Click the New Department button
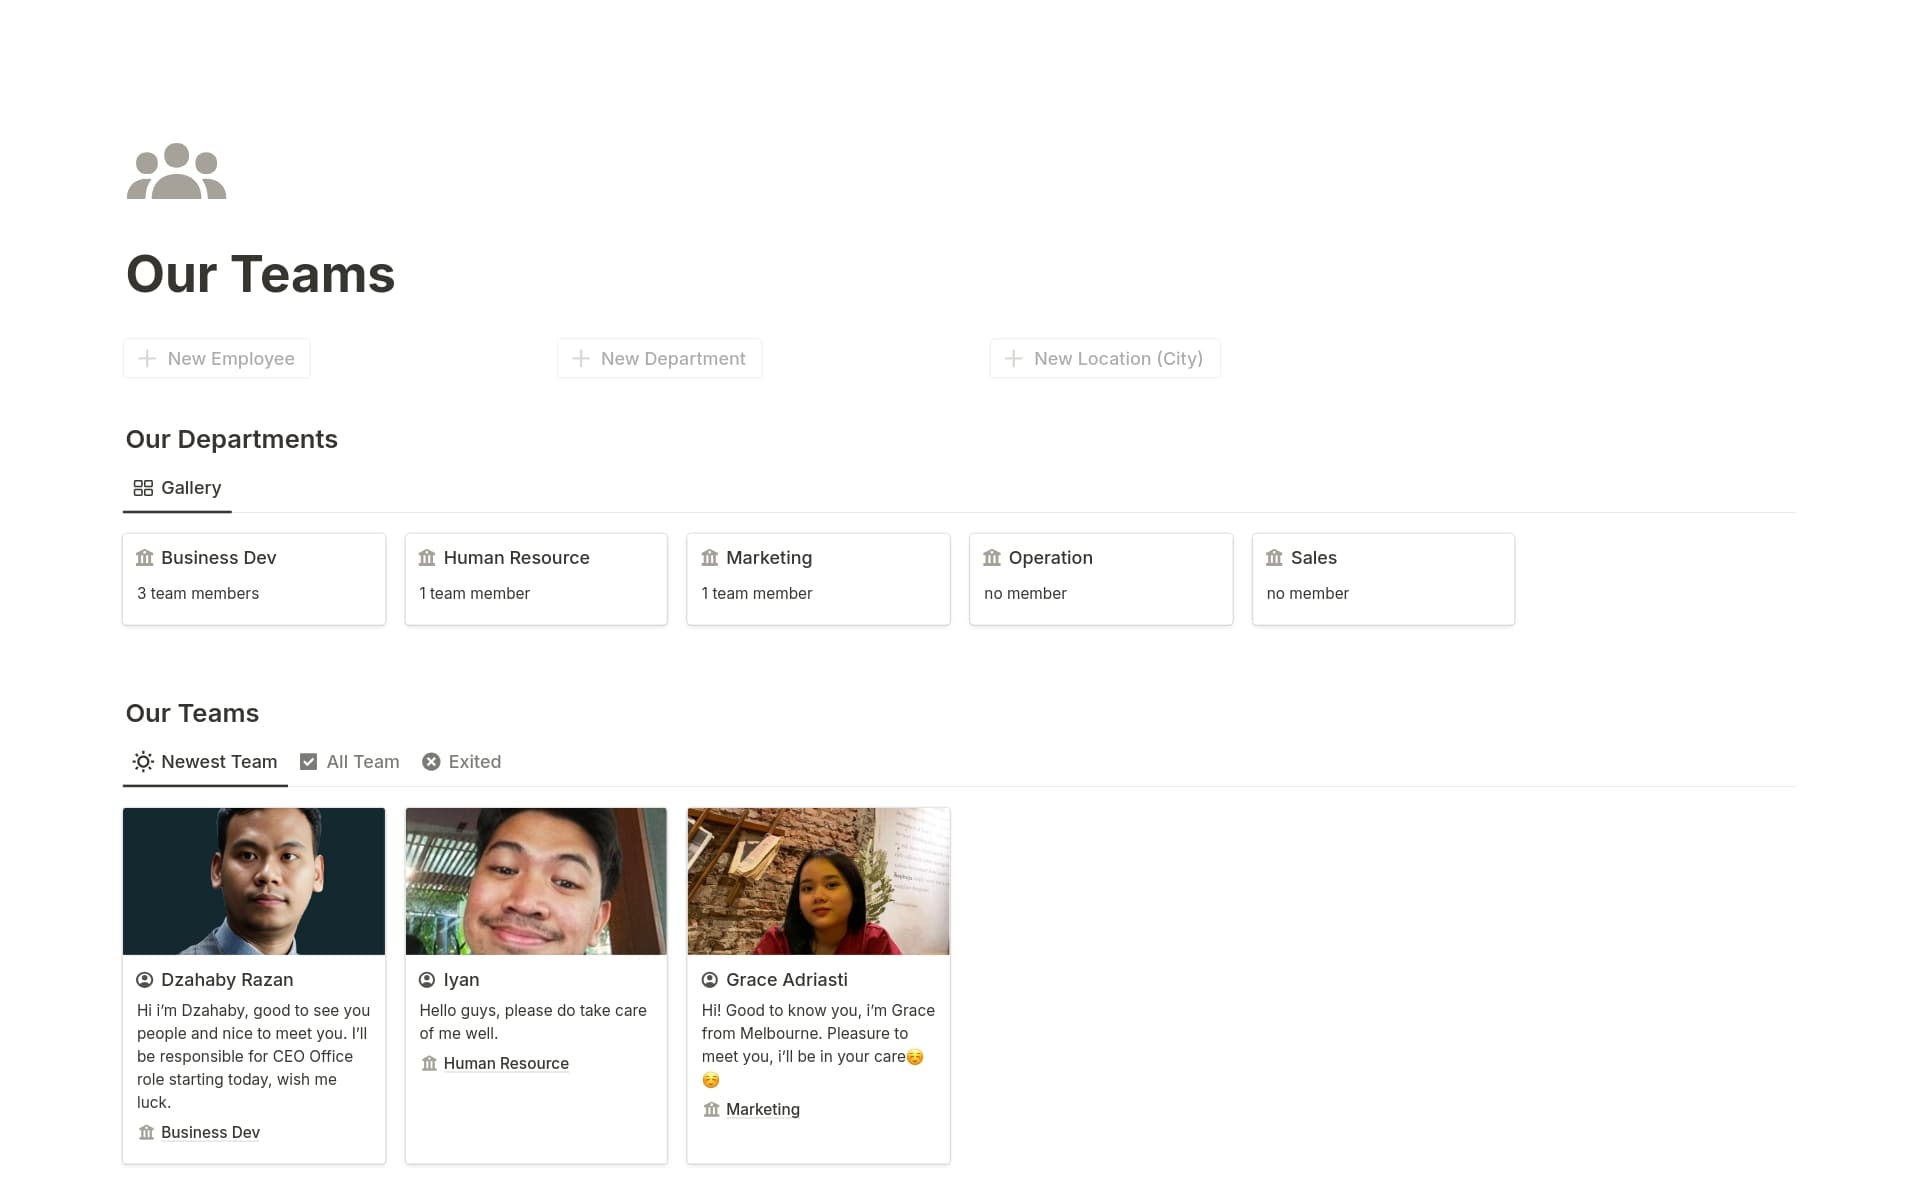Screen dimensions: 1920x1199 [x=659, y=358]
